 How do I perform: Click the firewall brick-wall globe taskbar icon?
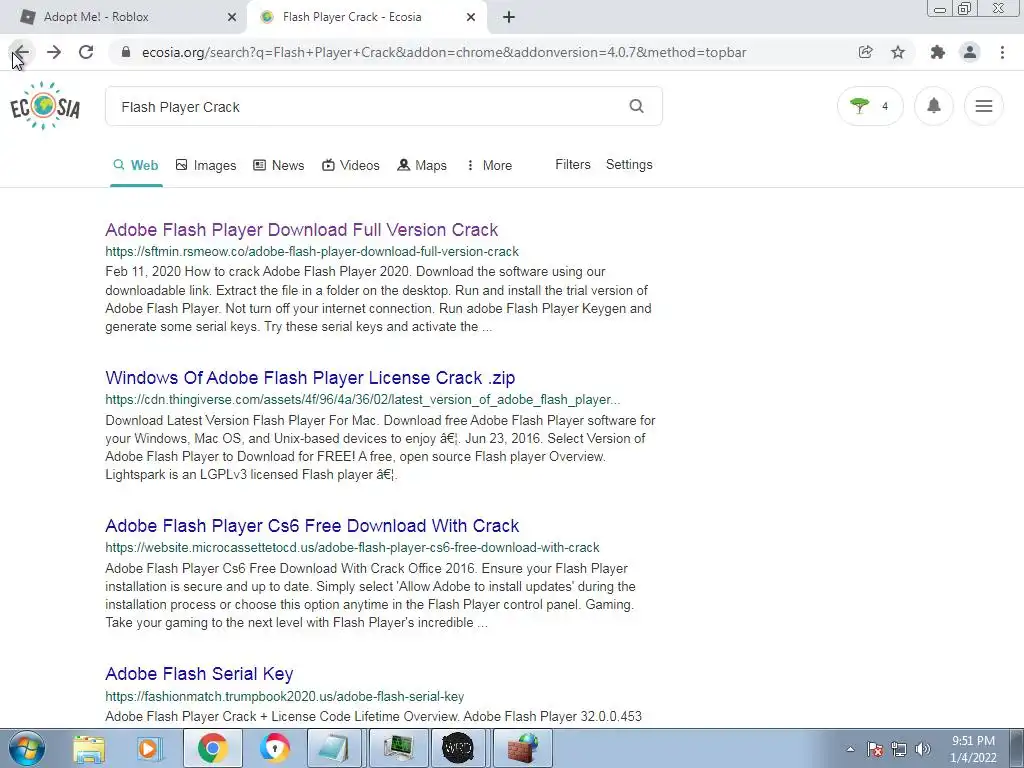[x=522, y=748]
